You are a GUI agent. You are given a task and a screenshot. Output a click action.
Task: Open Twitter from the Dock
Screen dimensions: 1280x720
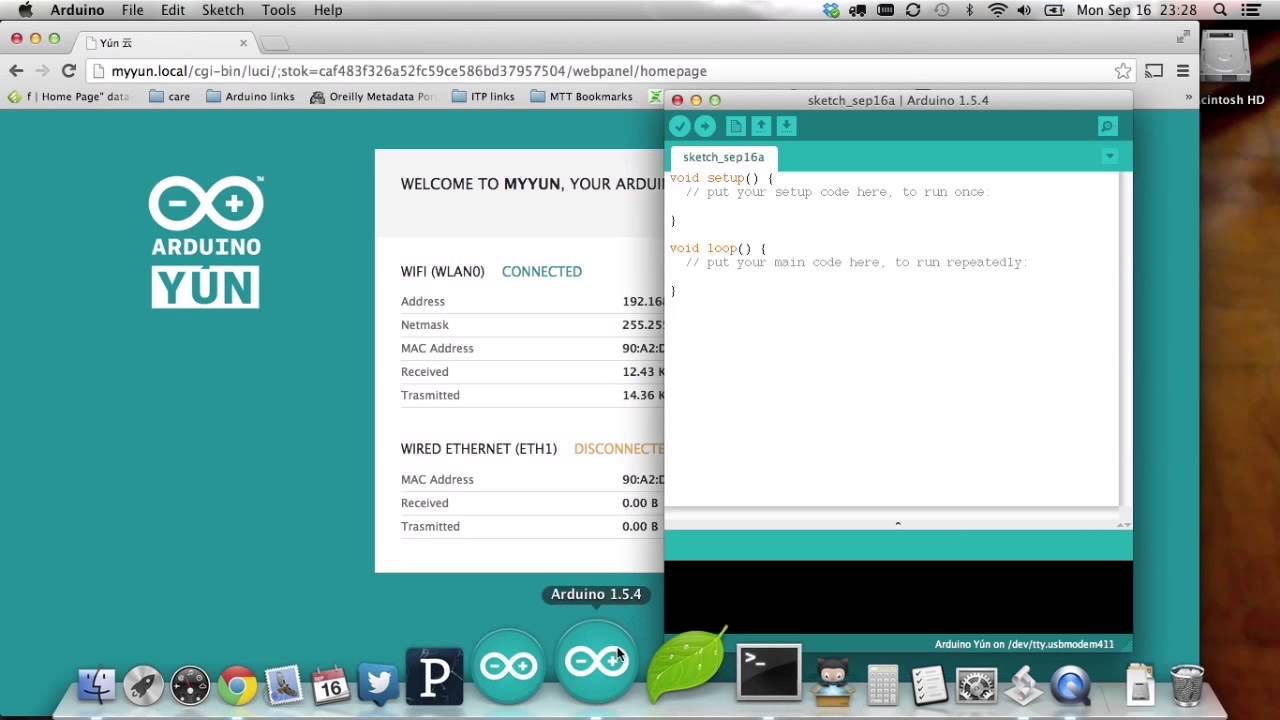[378, 685]
